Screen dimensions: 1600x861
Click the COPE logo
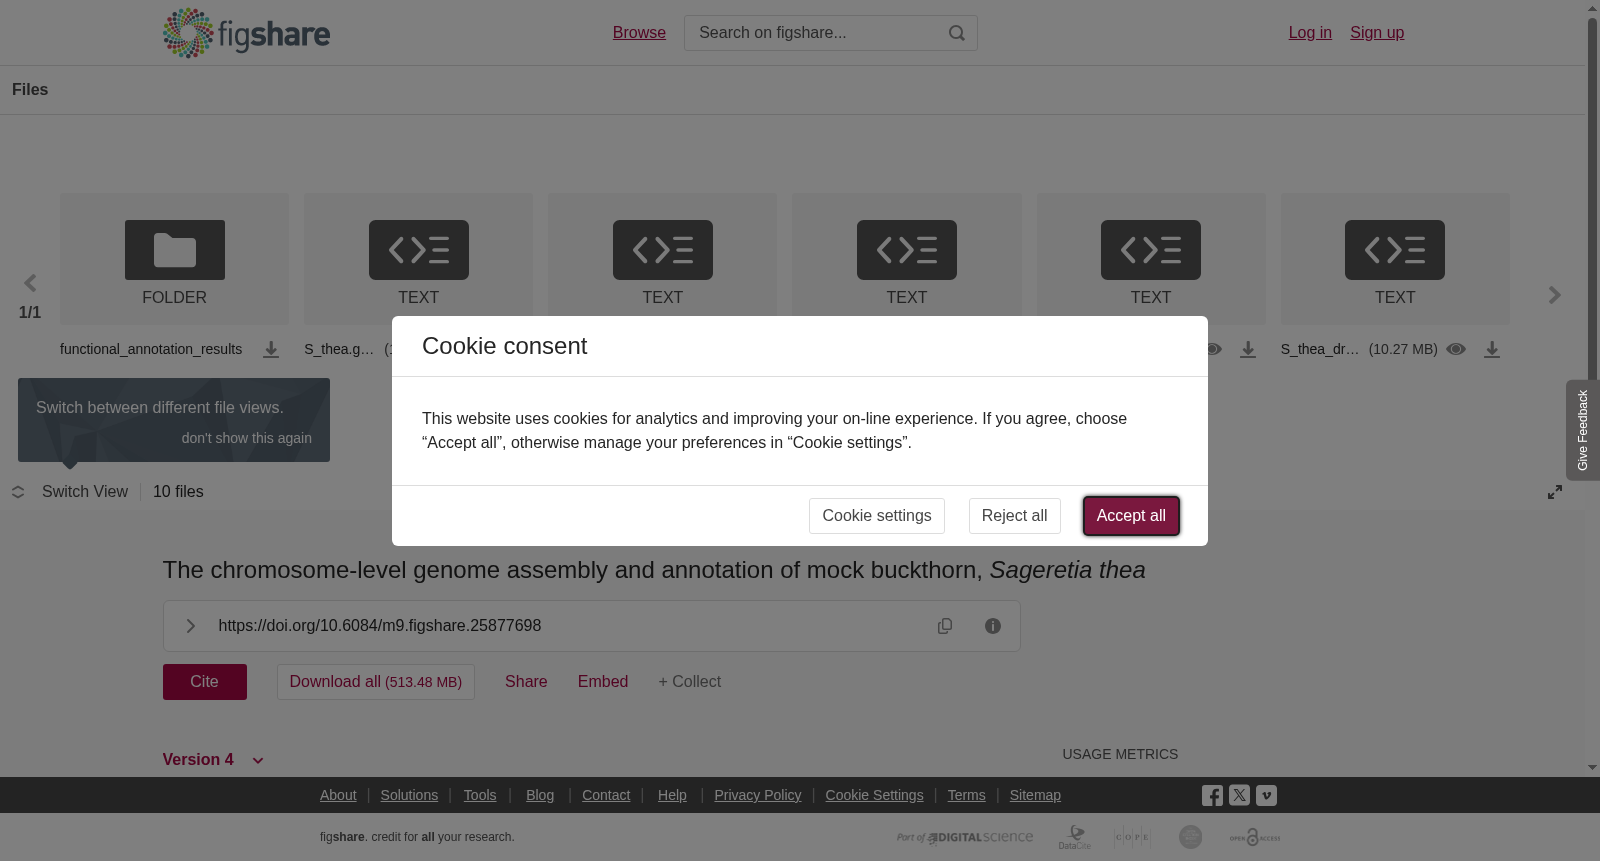click(1132, 837)
